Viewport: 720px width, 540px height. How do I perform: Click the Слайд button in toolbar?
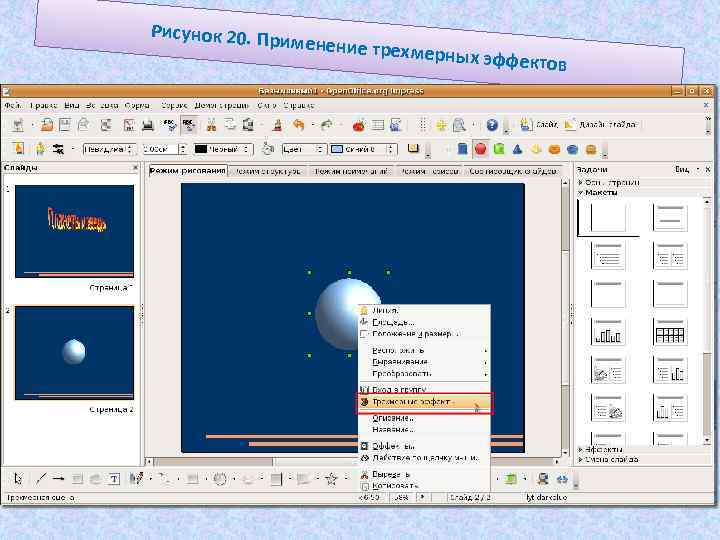tap(540, 124)
